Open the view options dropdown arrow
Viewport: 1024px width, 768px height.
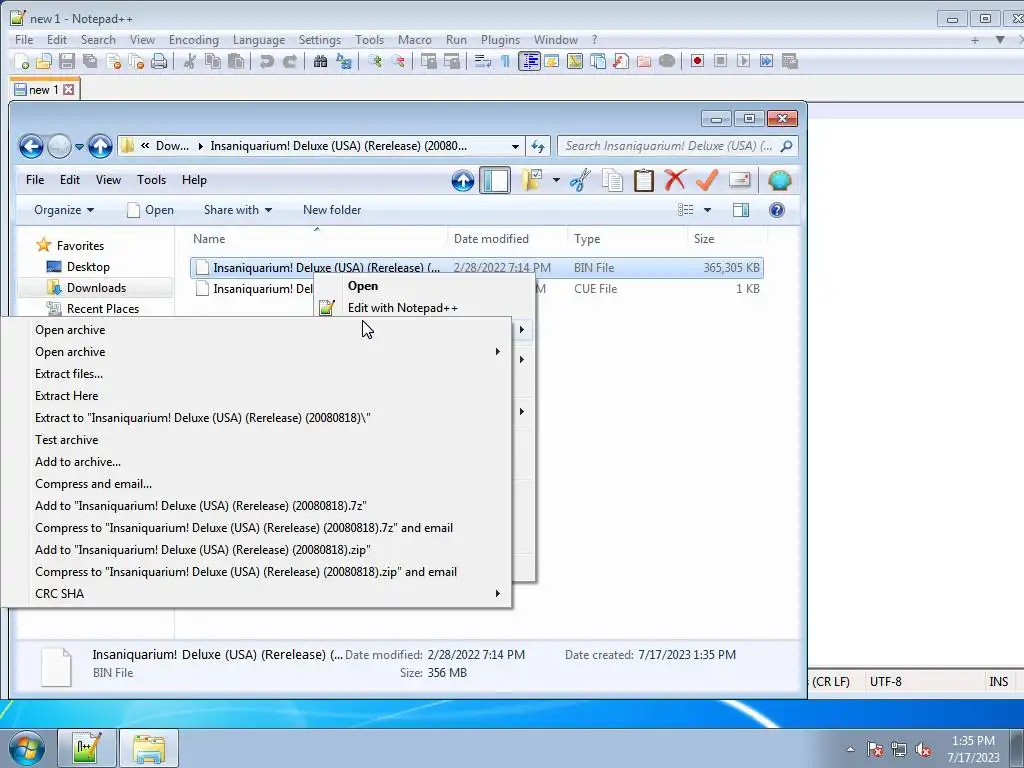click(x=707, y=210)
